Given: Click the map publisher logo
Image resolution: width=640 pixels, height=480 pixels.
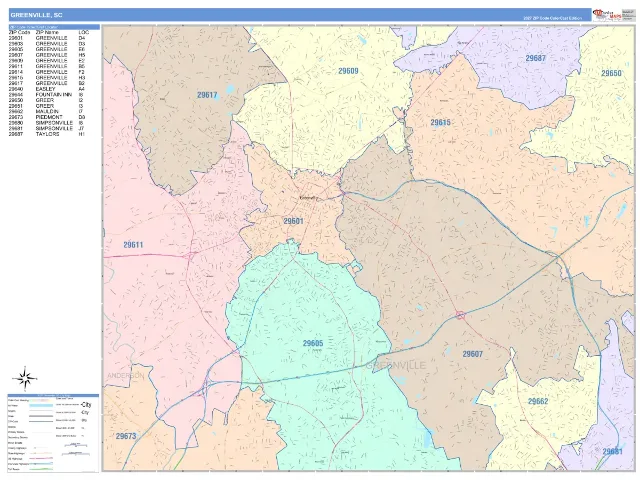Looking at the screenshot, I should click(607, 15).
